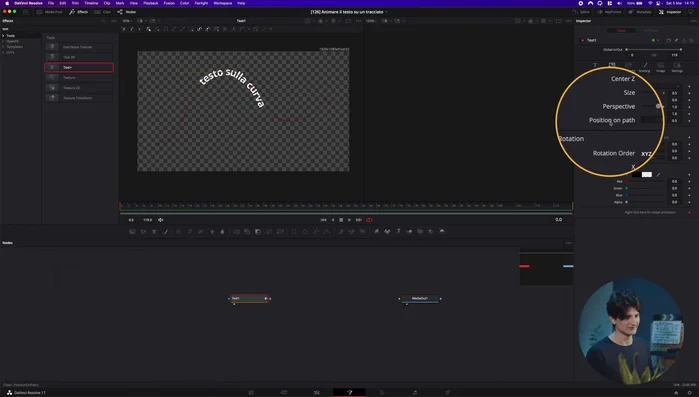Toggle the keyframe dot for the Alpha value
This screenshot has height=397, width=699.
(689, 202)
